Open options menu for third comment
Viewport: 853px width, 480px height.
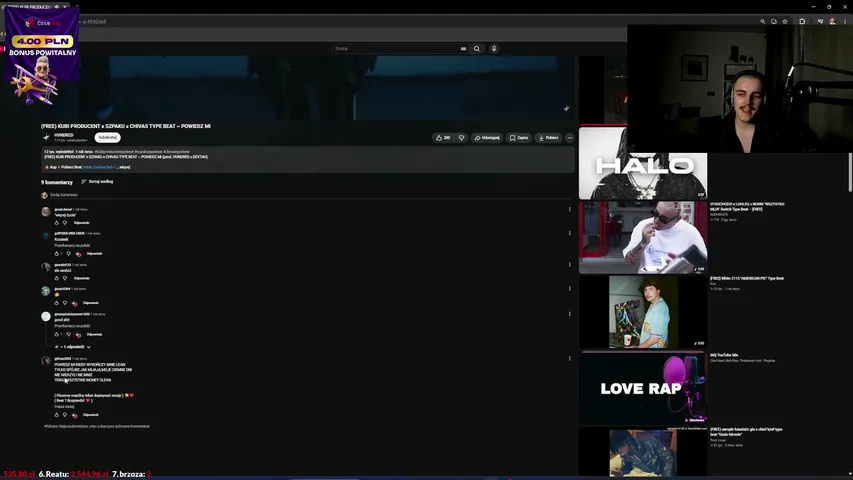click(570, 264)
